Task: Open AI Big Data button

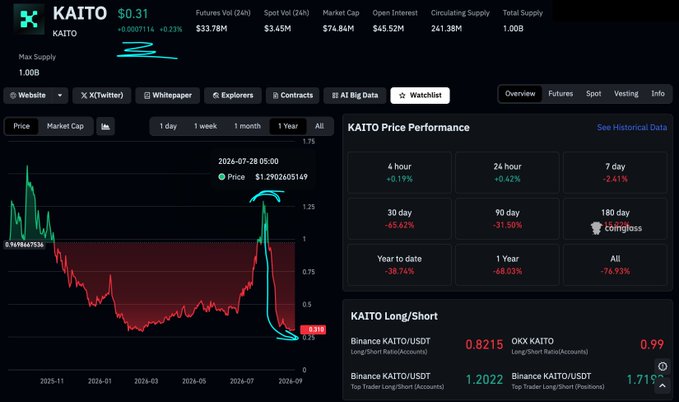Action: pyautogui.click(x=355, y=95)
